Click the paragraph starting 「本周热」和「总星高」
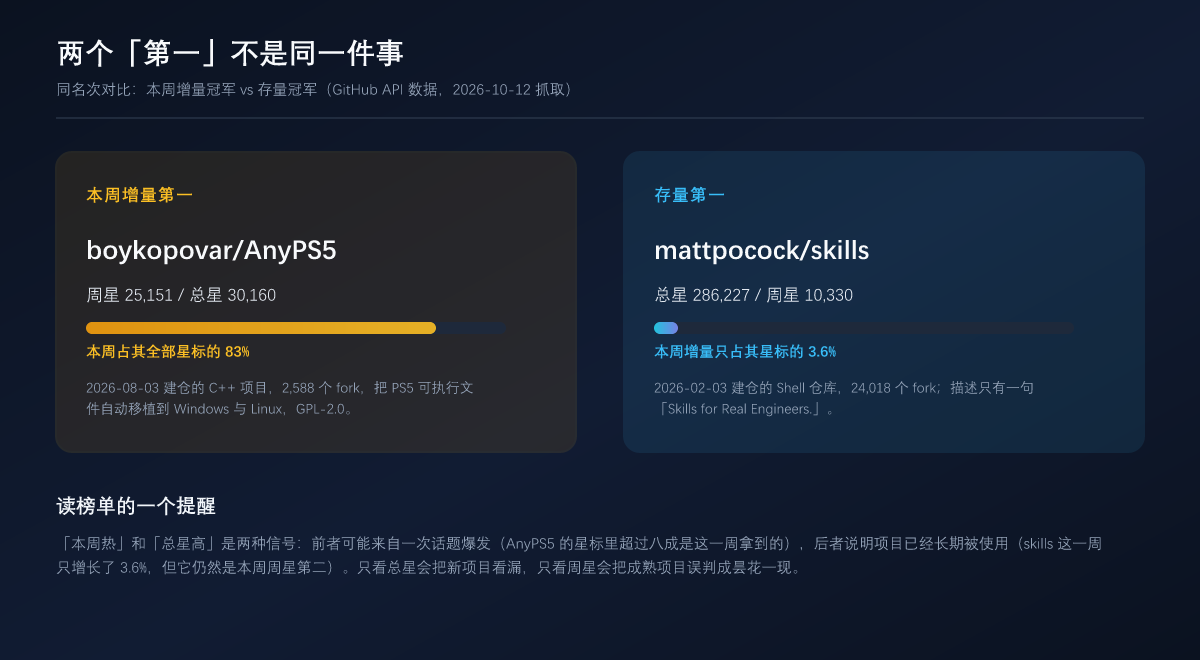 tap(580, 556)
